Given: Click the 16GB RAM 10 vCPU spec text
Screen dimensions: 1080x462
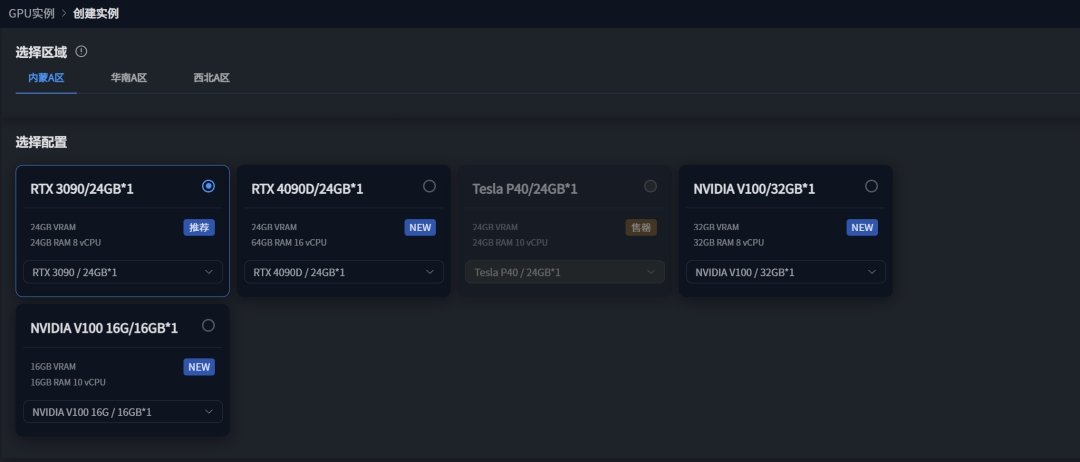Looking at the screenshot, I should (68, 382).
